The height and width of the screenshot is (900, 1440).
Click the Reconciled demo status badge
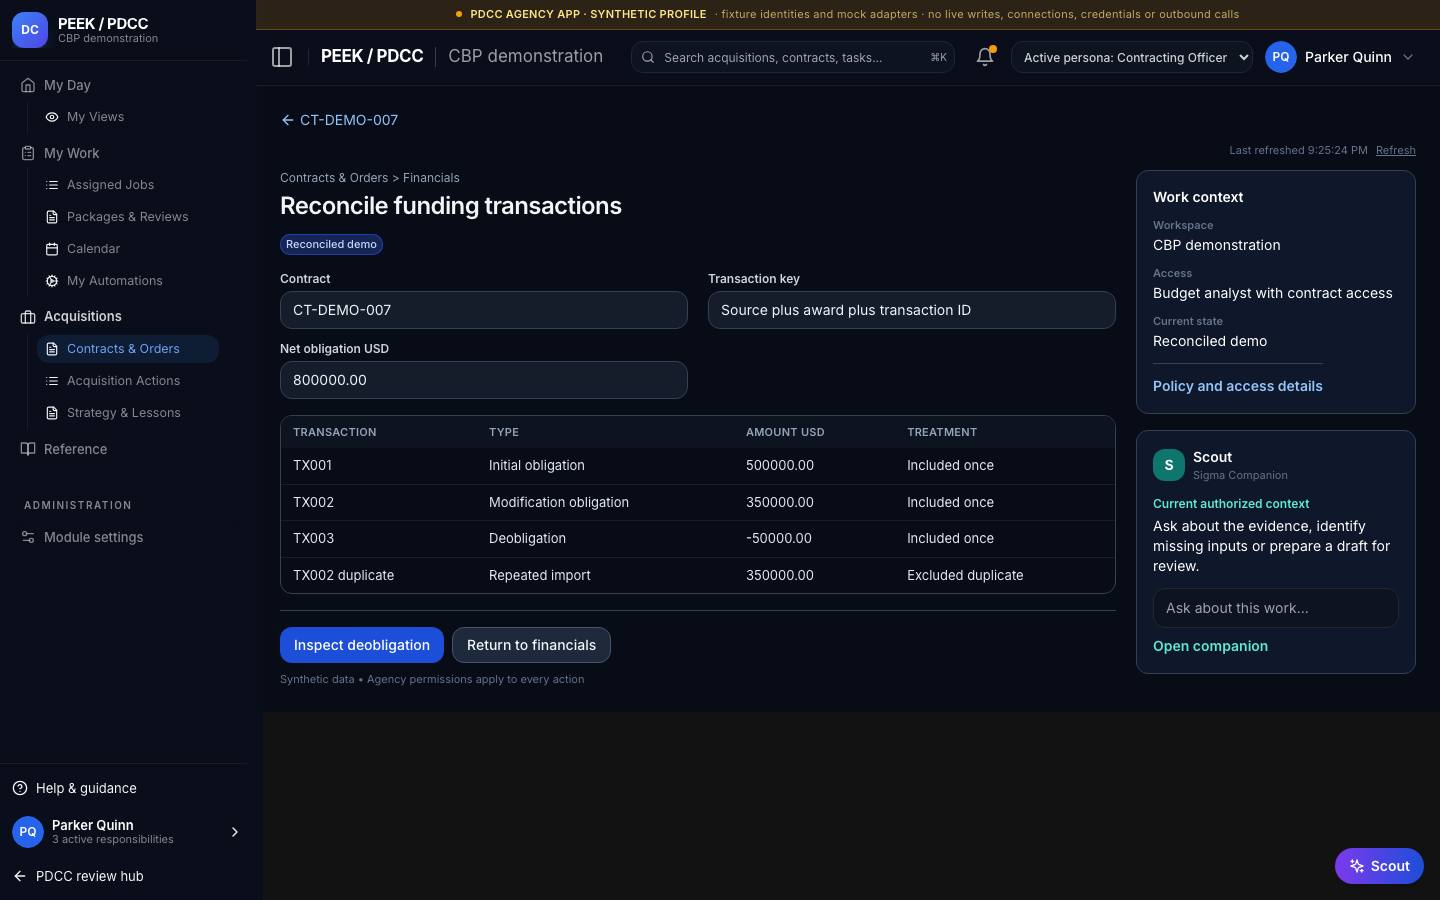point(331,244)
